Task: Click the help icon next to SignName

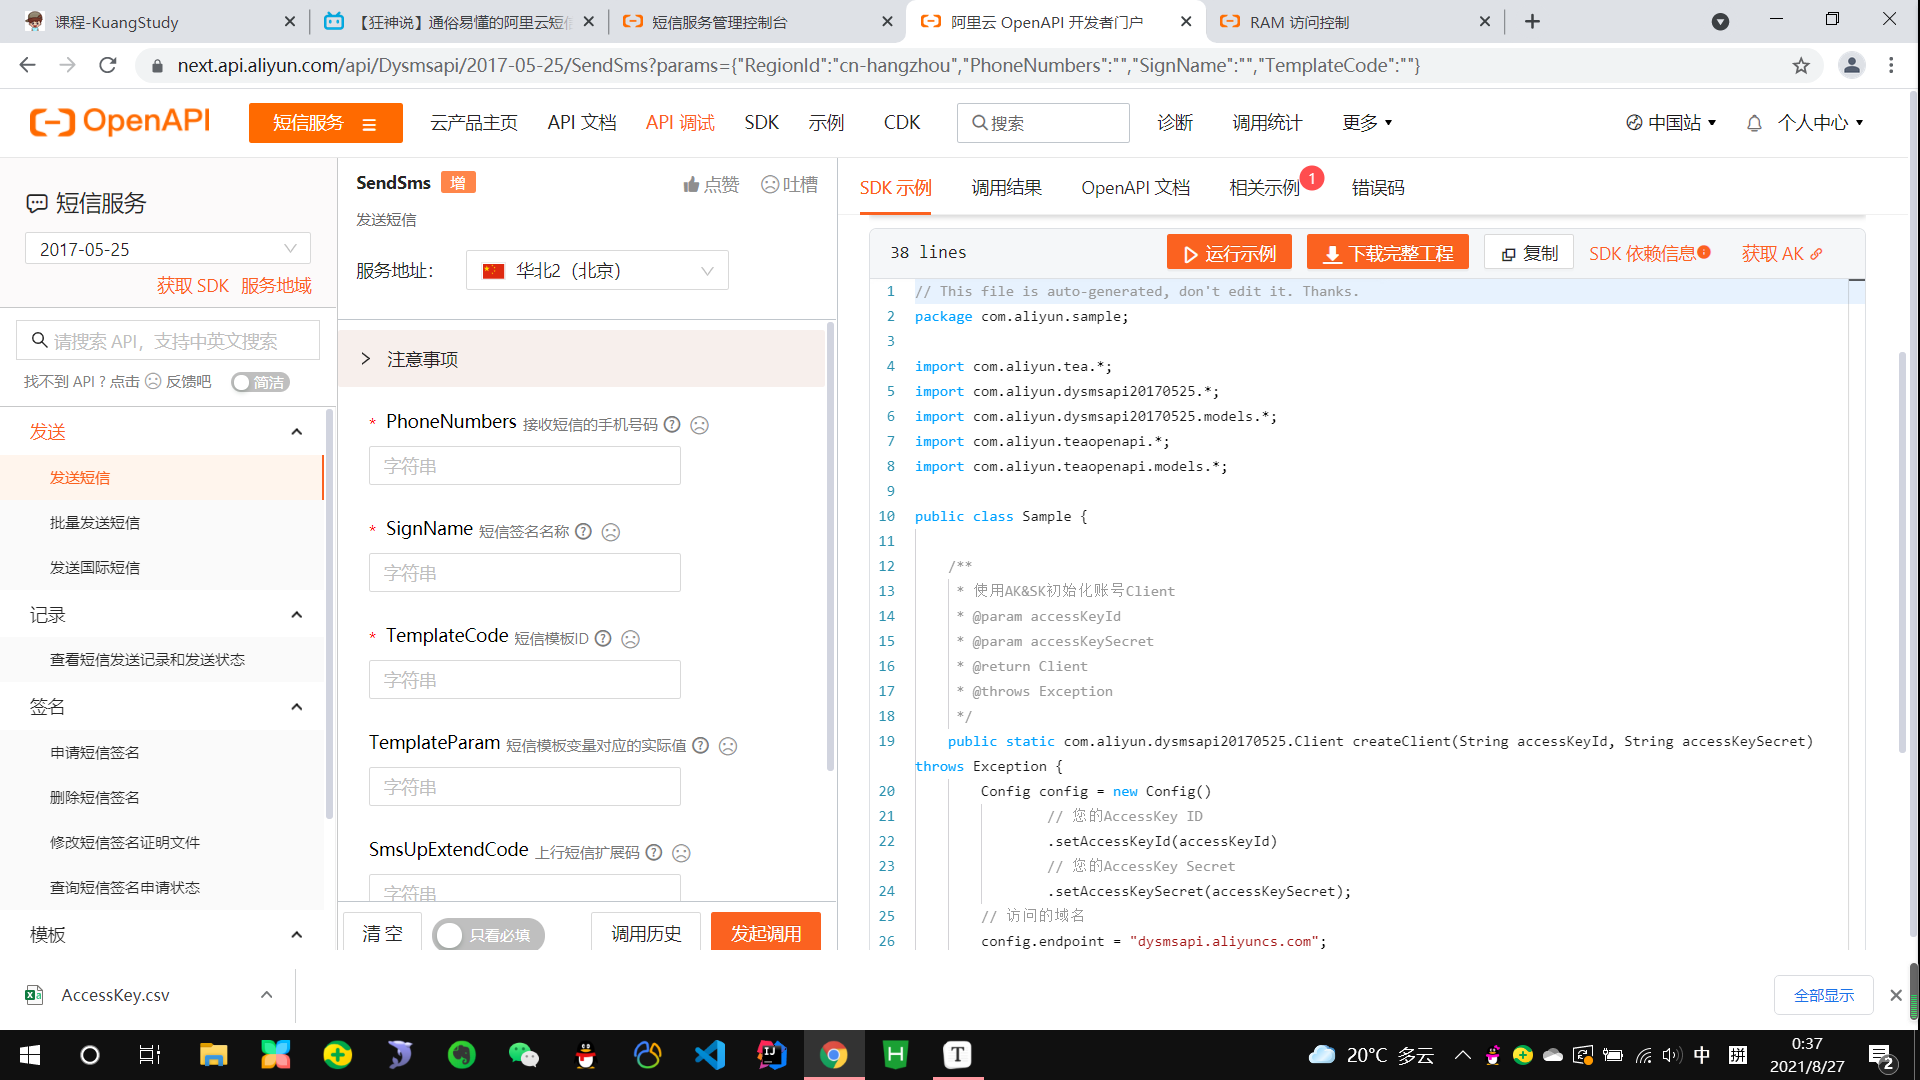Action: (x=583, y=531)
